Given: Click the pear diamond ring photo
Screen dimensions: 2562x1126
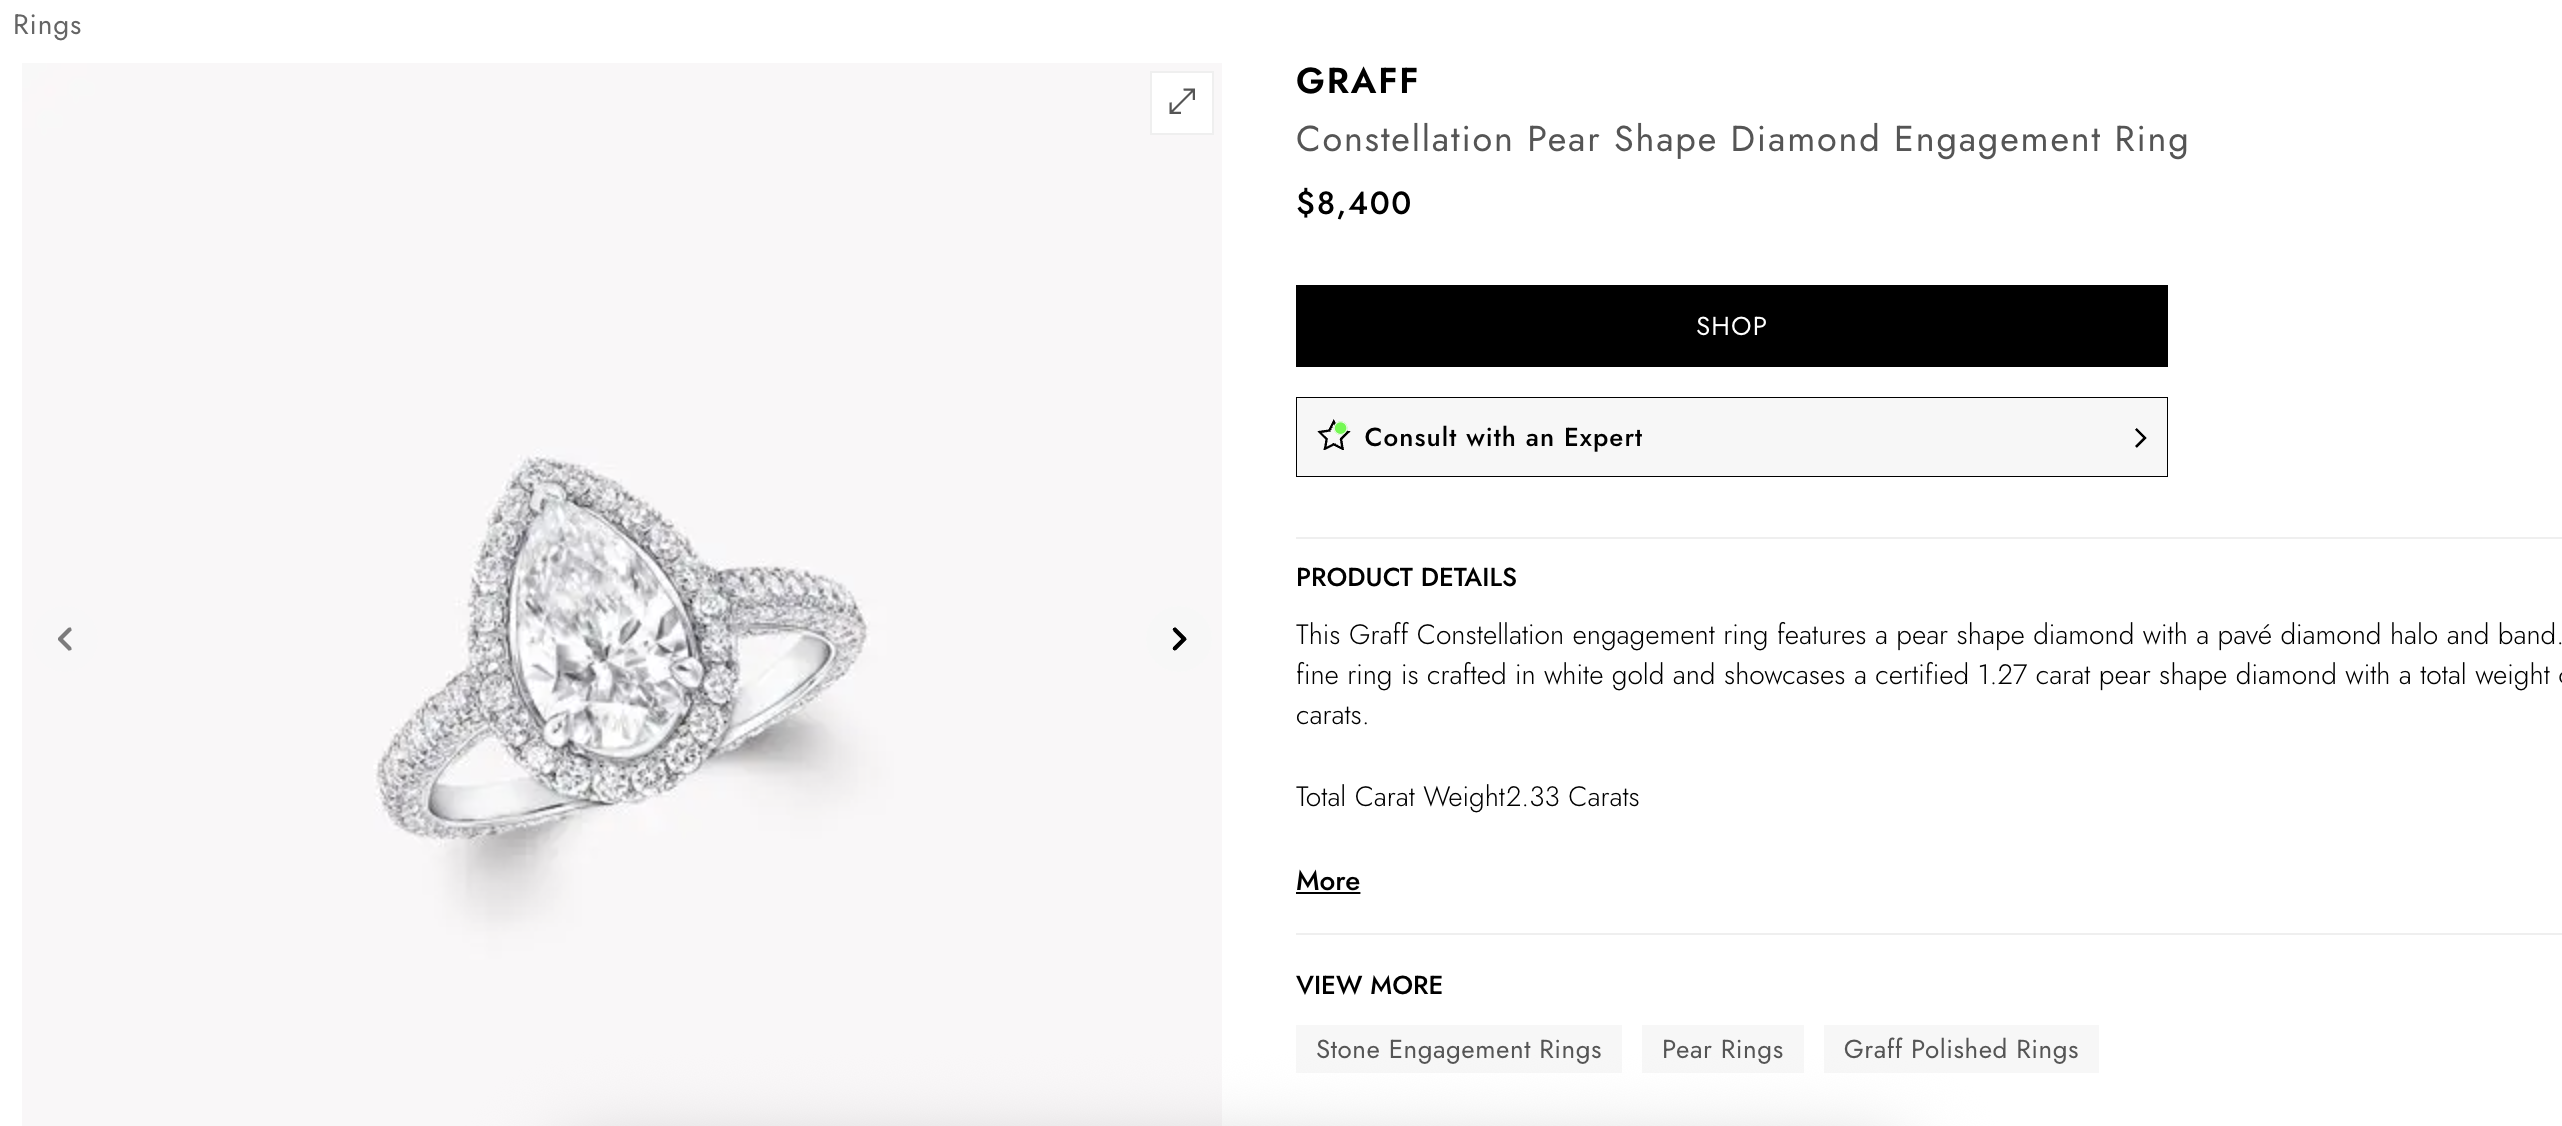Looking at the screenshot, I should [620, 640].
